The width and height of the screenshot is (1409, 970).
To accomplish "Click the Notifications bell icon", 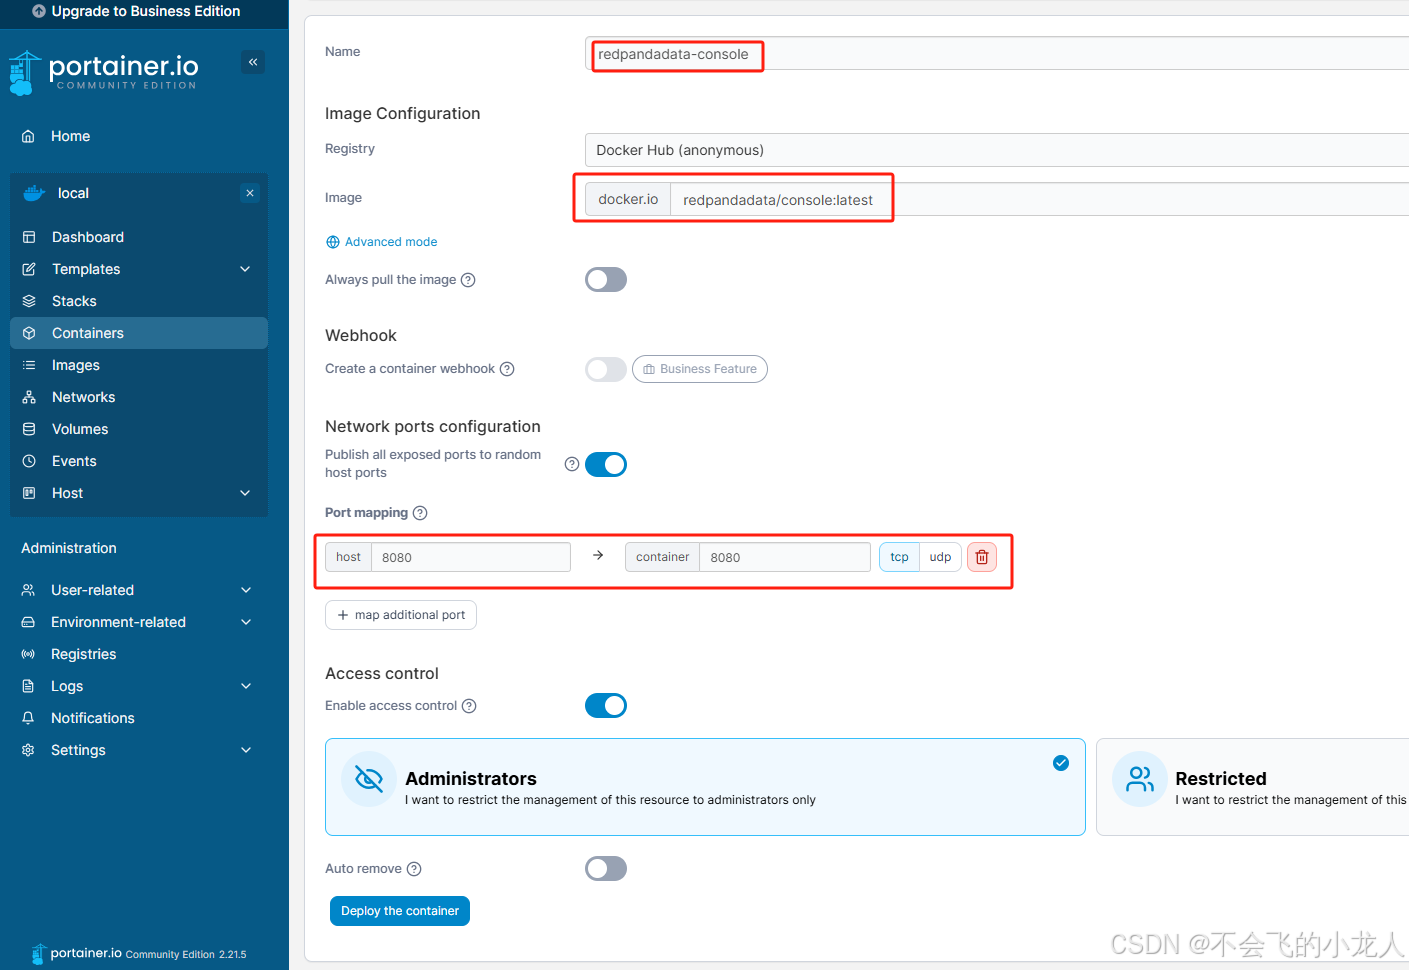I will 28,718.
